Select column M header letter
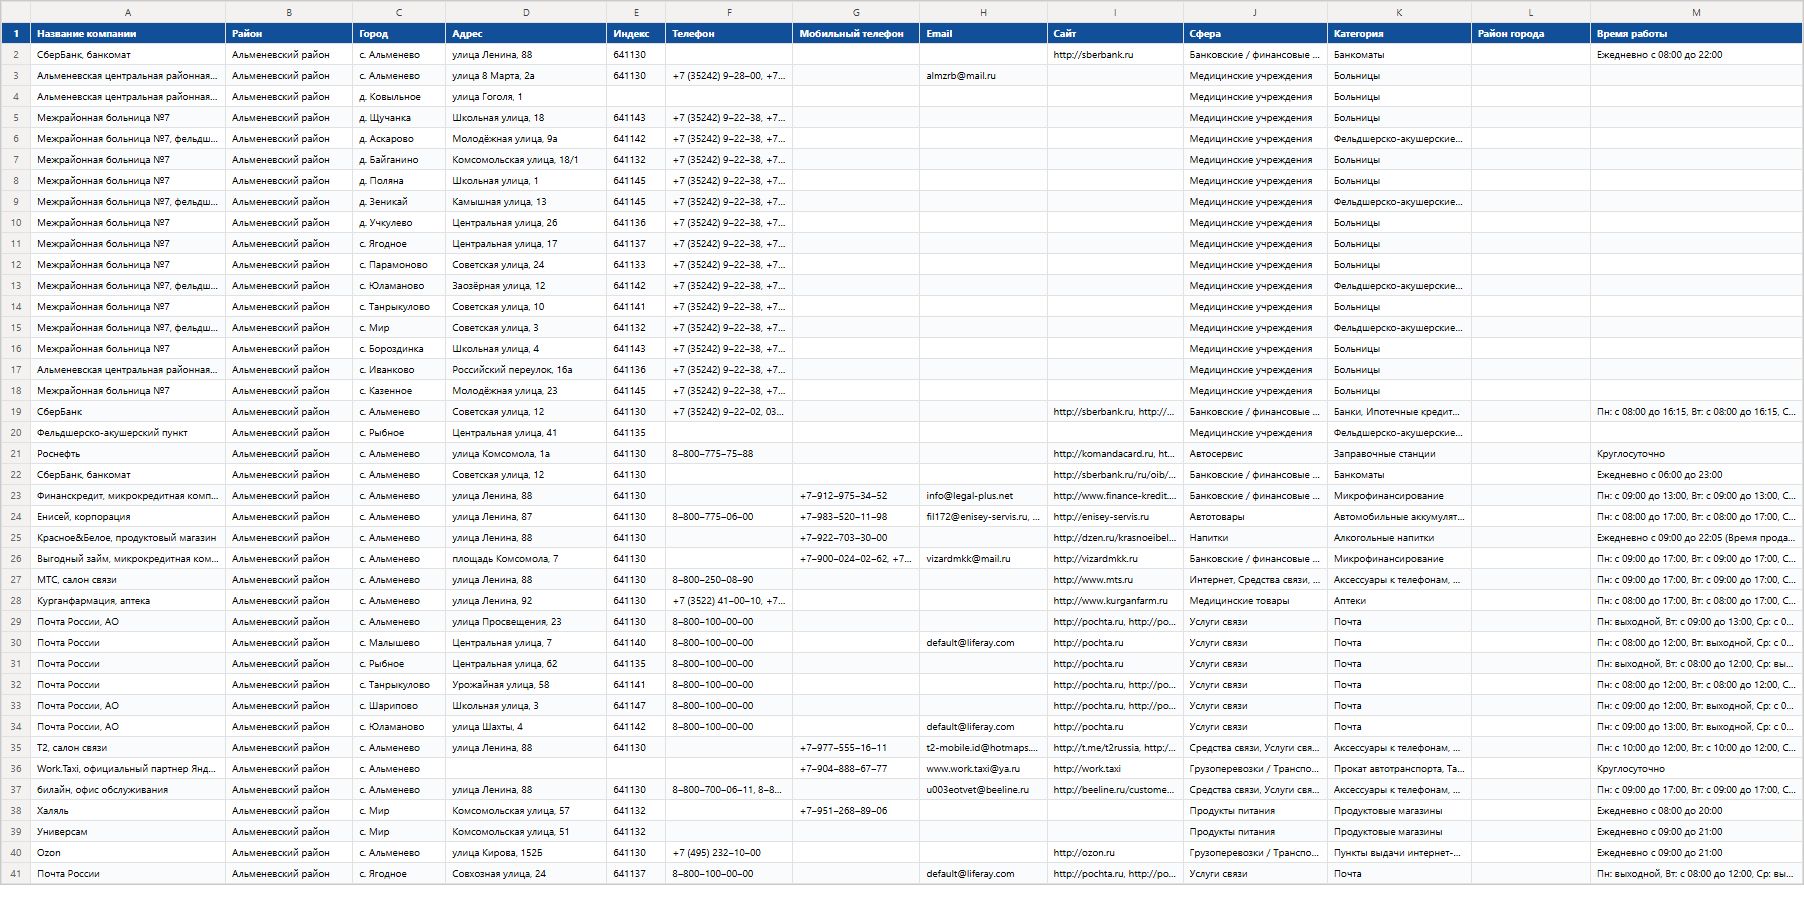Screen dimensions: 1804x902 (1696, 12)
